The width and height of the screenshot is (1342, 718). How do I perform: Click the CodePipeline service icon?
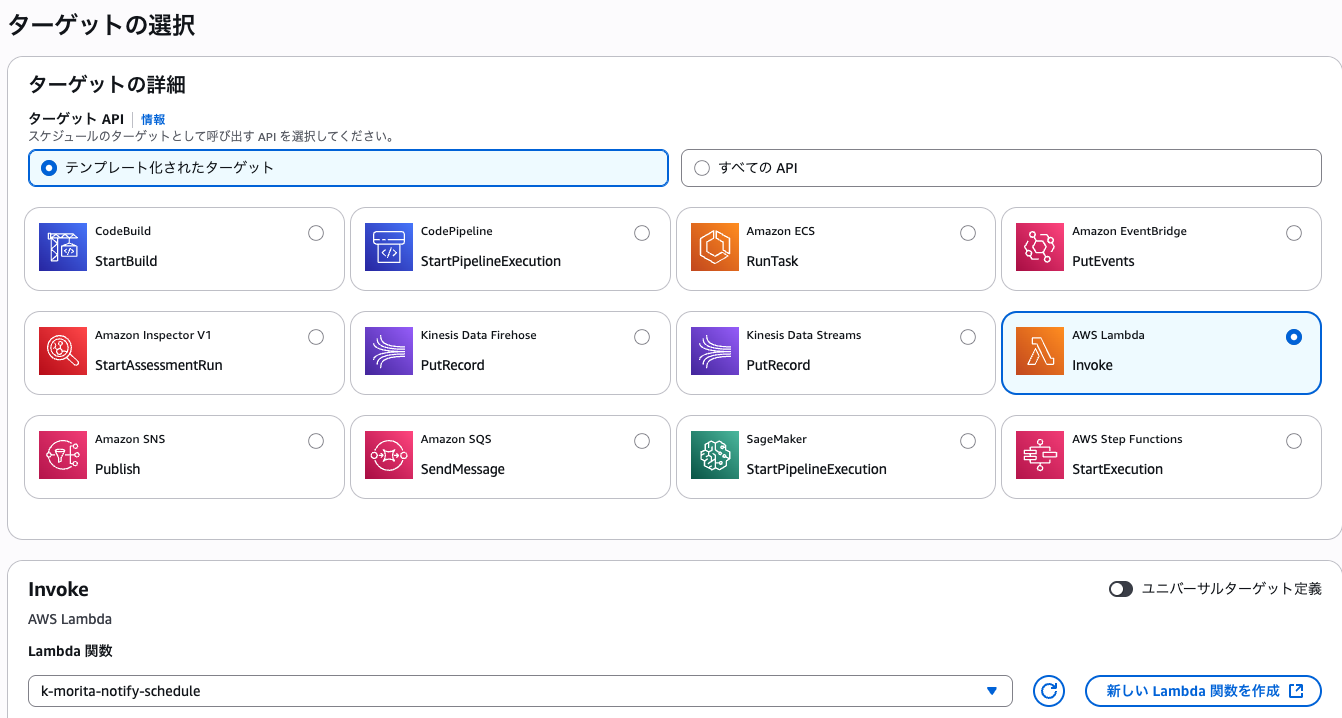tap(390, 247)
